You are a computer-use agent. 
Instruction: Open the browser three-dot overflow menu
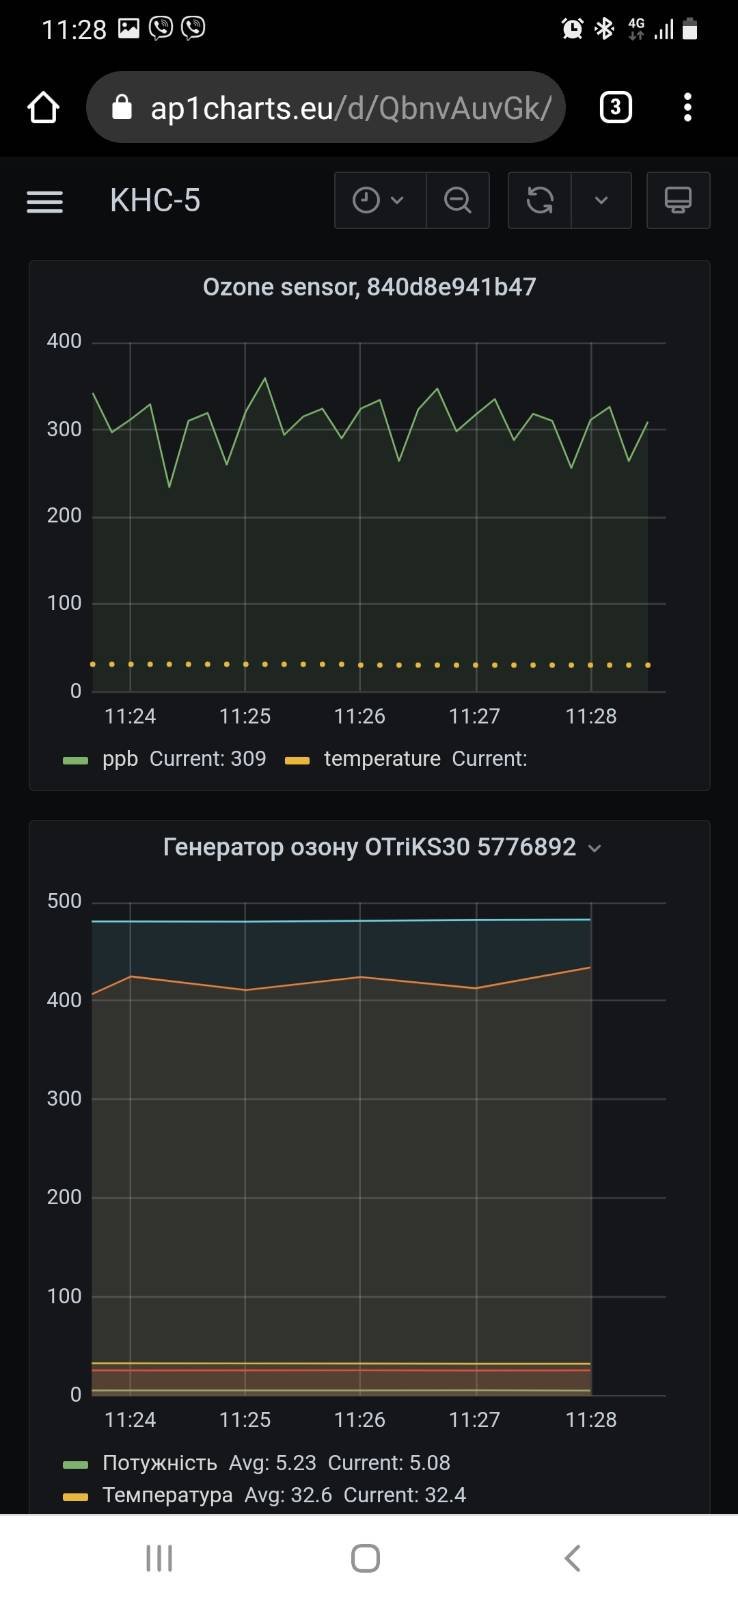coord(687,107)
